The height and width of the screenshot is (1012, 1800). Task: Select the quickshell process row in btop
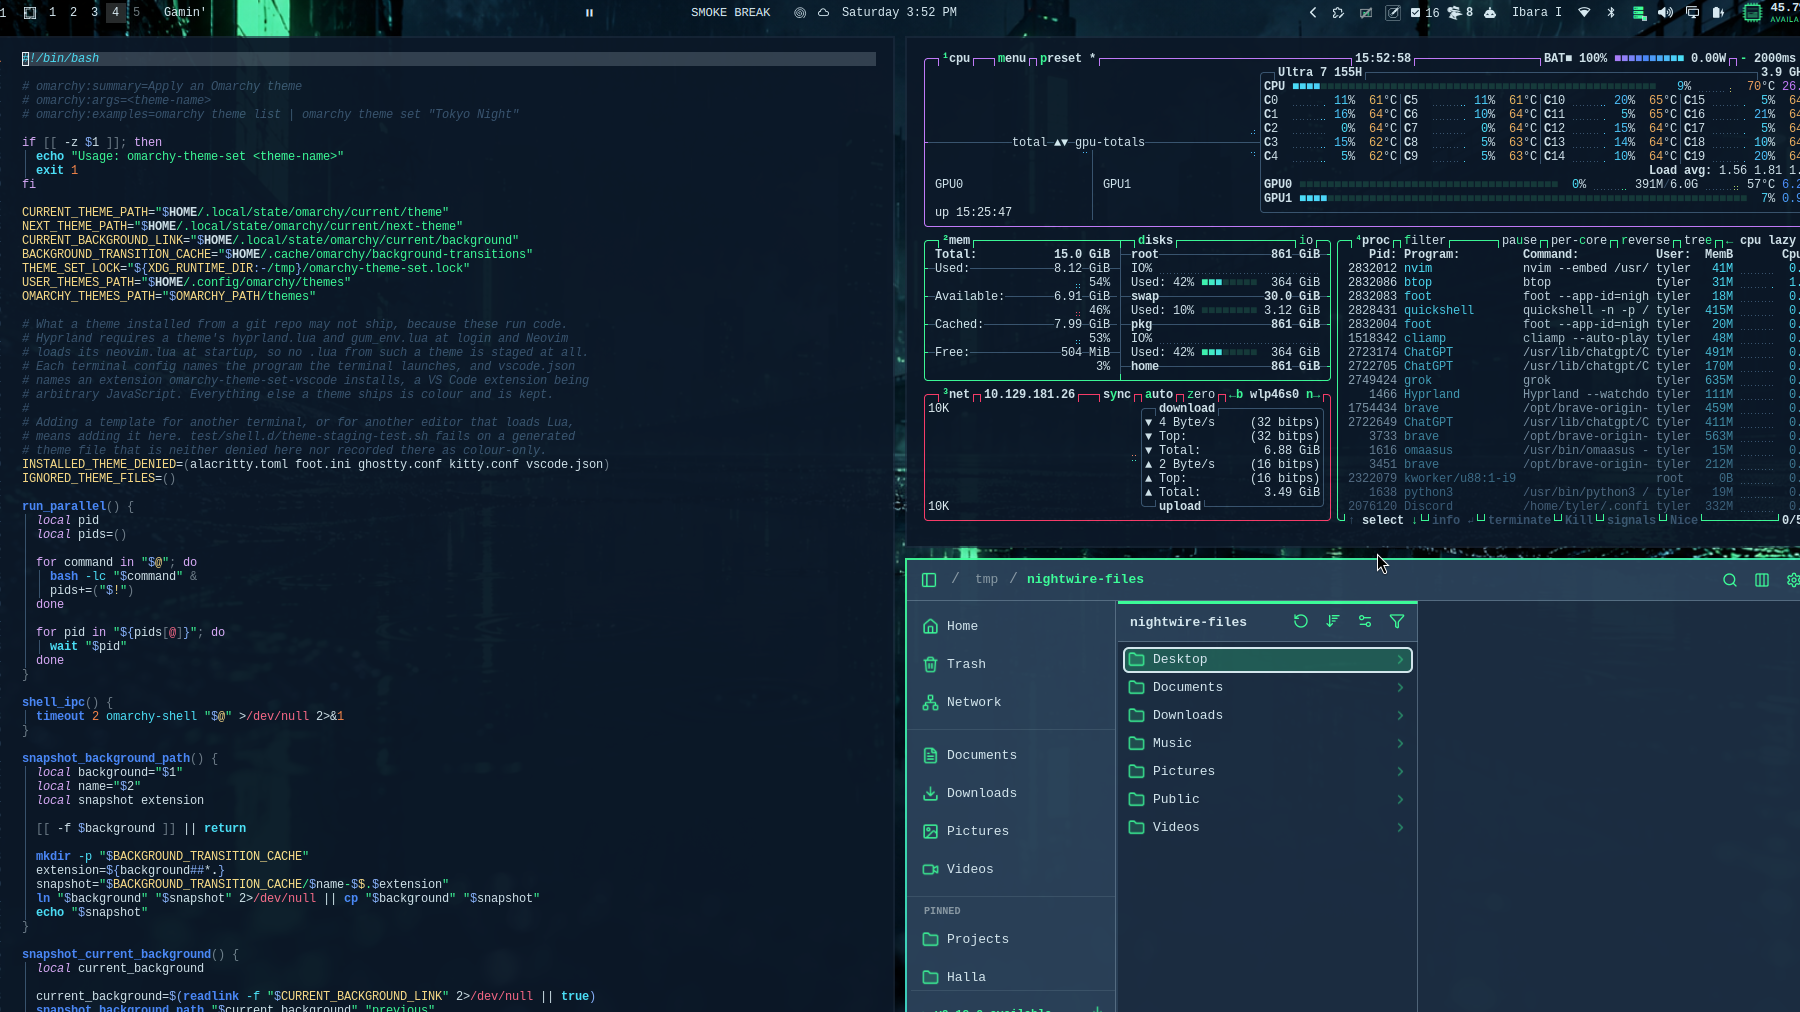[1570, 310]
